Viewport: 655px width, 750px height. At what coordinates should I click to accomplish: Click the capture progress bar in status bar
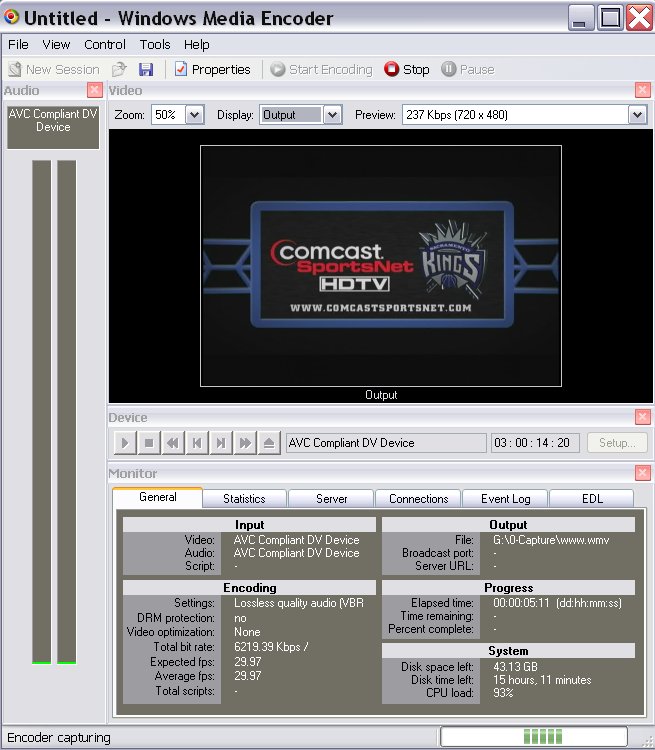(x=534, y=736)
